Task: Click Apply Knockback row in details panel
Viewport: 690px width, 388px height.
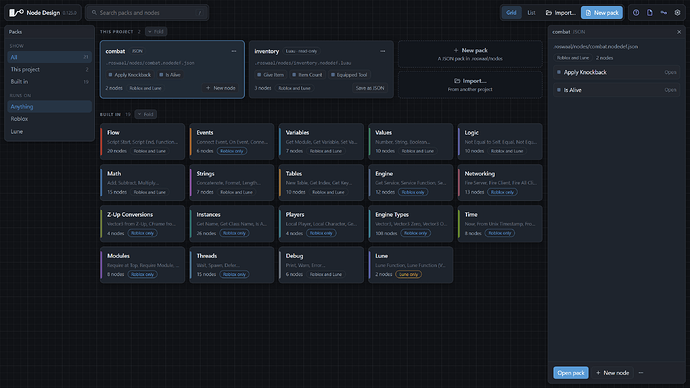Action: point(617,72)
